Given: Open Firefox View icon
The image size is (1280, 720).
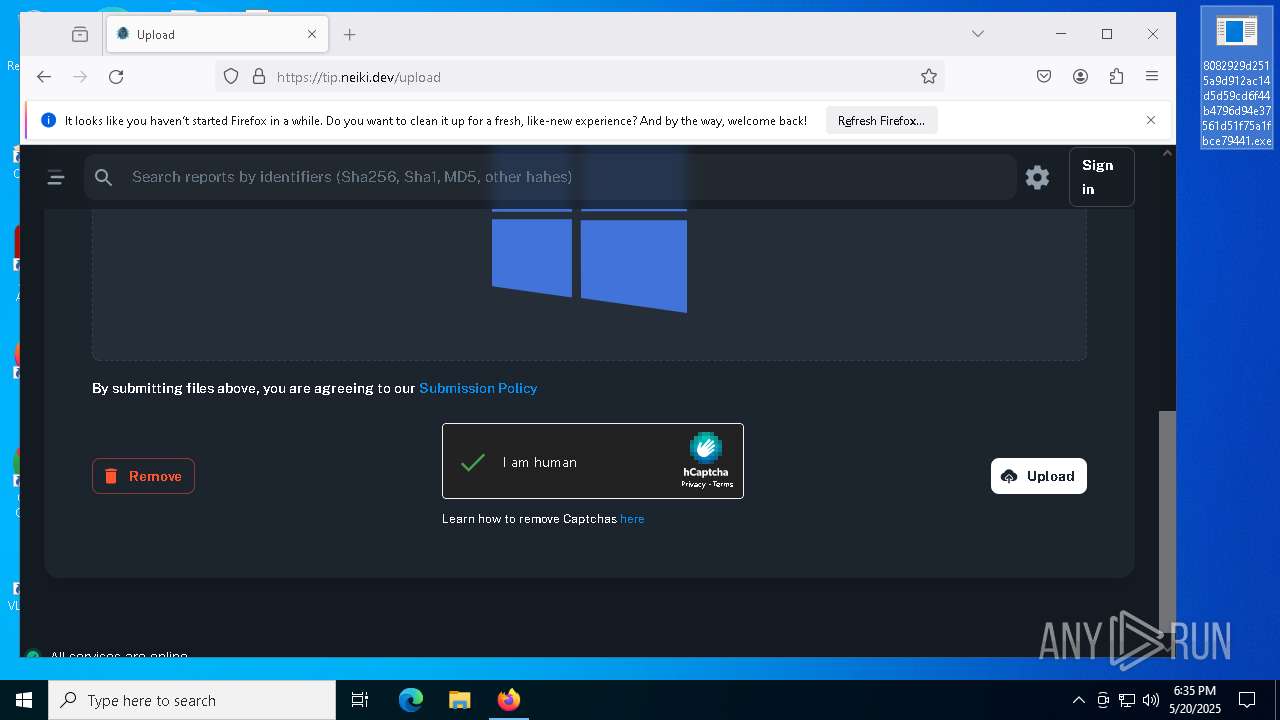Looking at the screenshot, I should click(80, 34).
